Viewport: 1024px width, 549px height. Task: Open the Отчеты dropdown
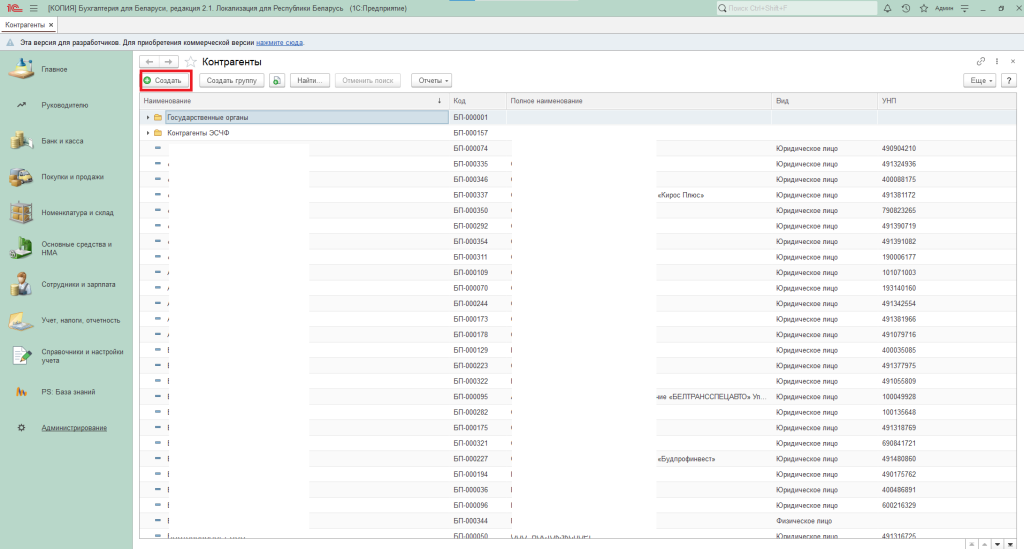431,80
